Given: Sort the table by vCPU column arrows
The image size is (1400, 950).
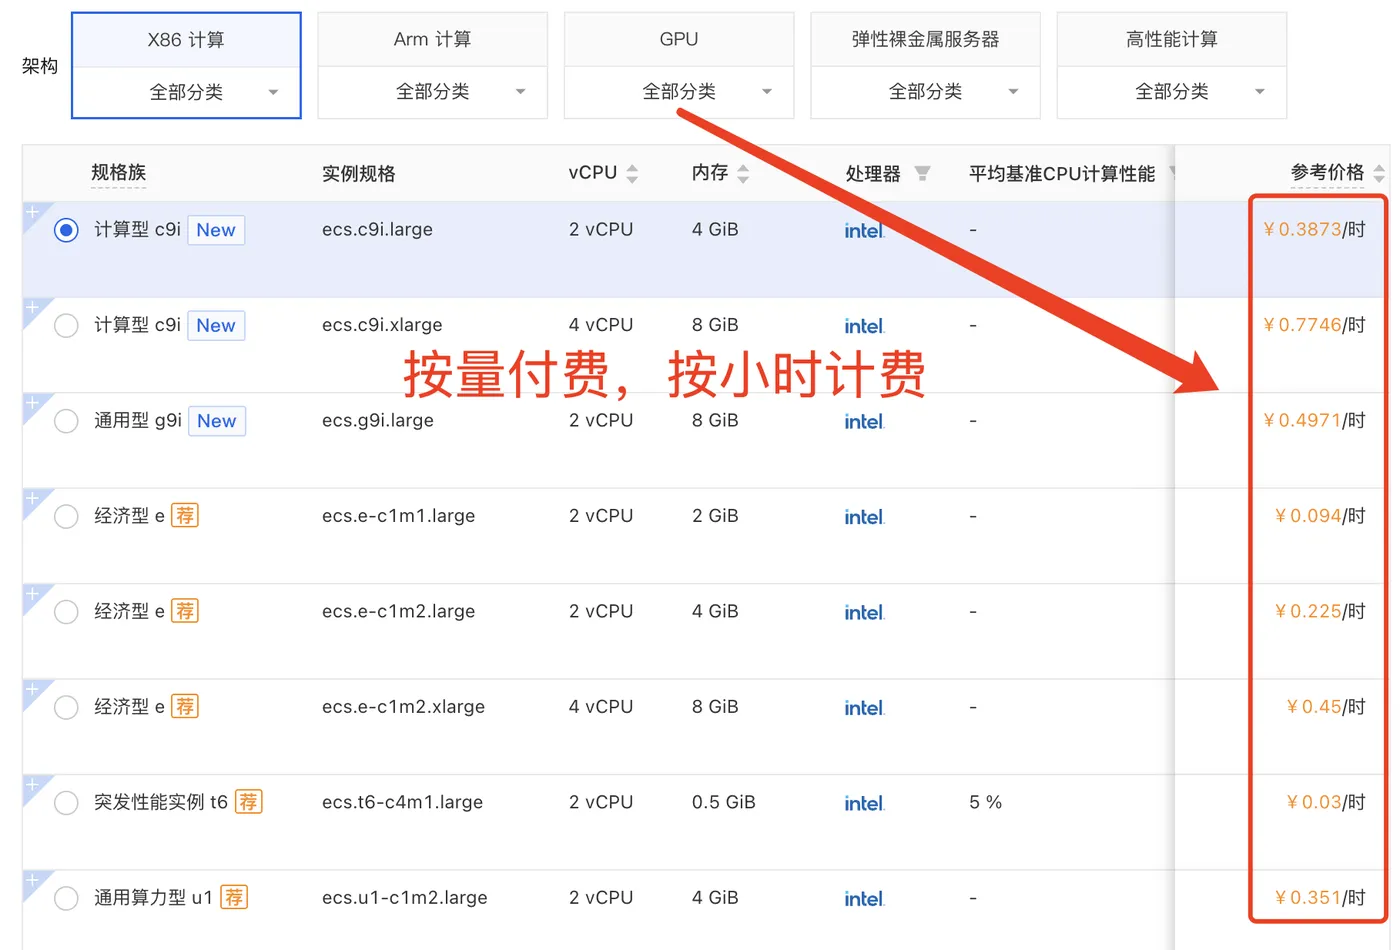Looking at the screenshot, I should coord(632,174).
